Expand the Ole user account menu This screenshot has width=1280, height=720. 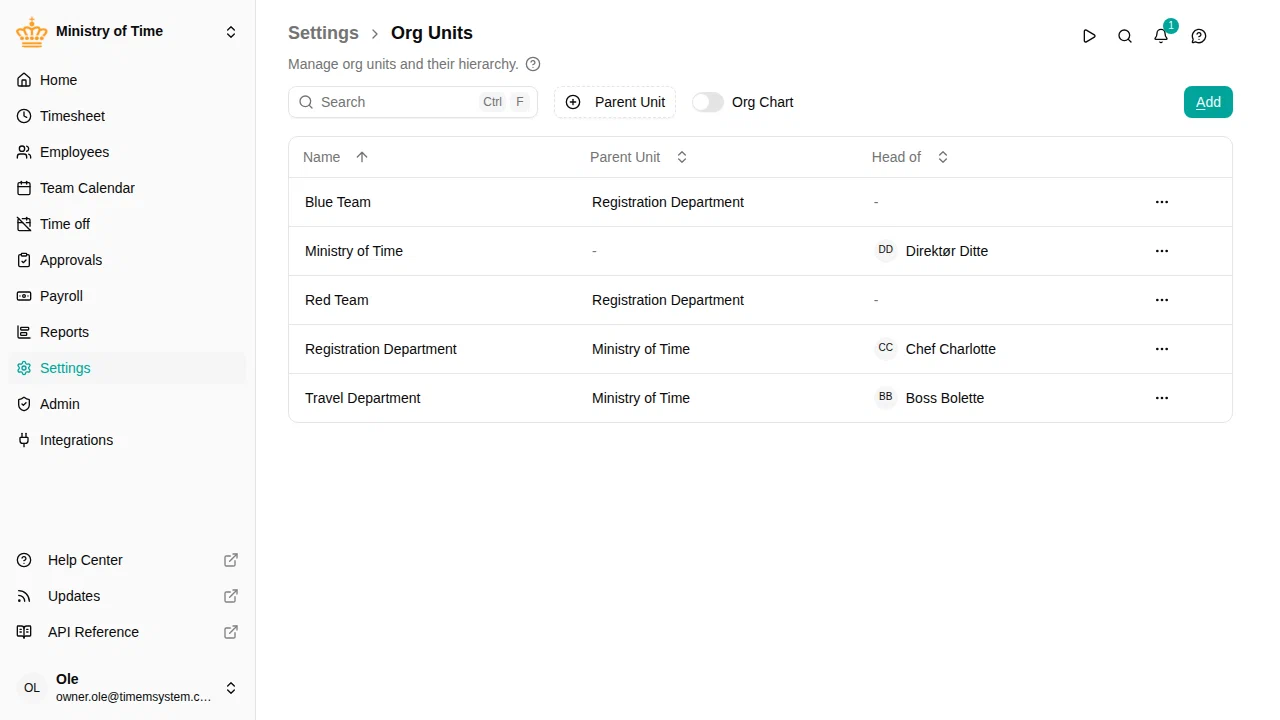click(127, 688)
